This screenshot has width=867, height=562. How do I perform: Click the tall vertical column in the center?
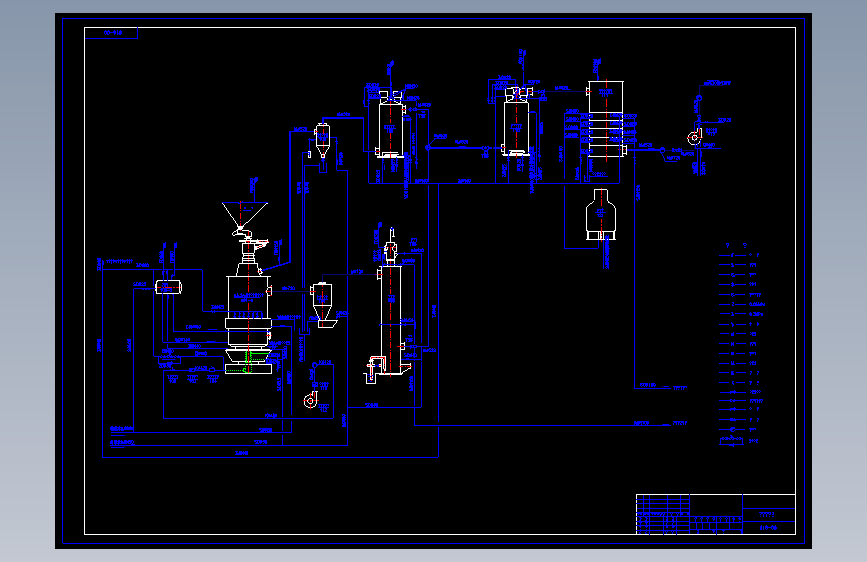pyautogui.click(x=390, y=320)
